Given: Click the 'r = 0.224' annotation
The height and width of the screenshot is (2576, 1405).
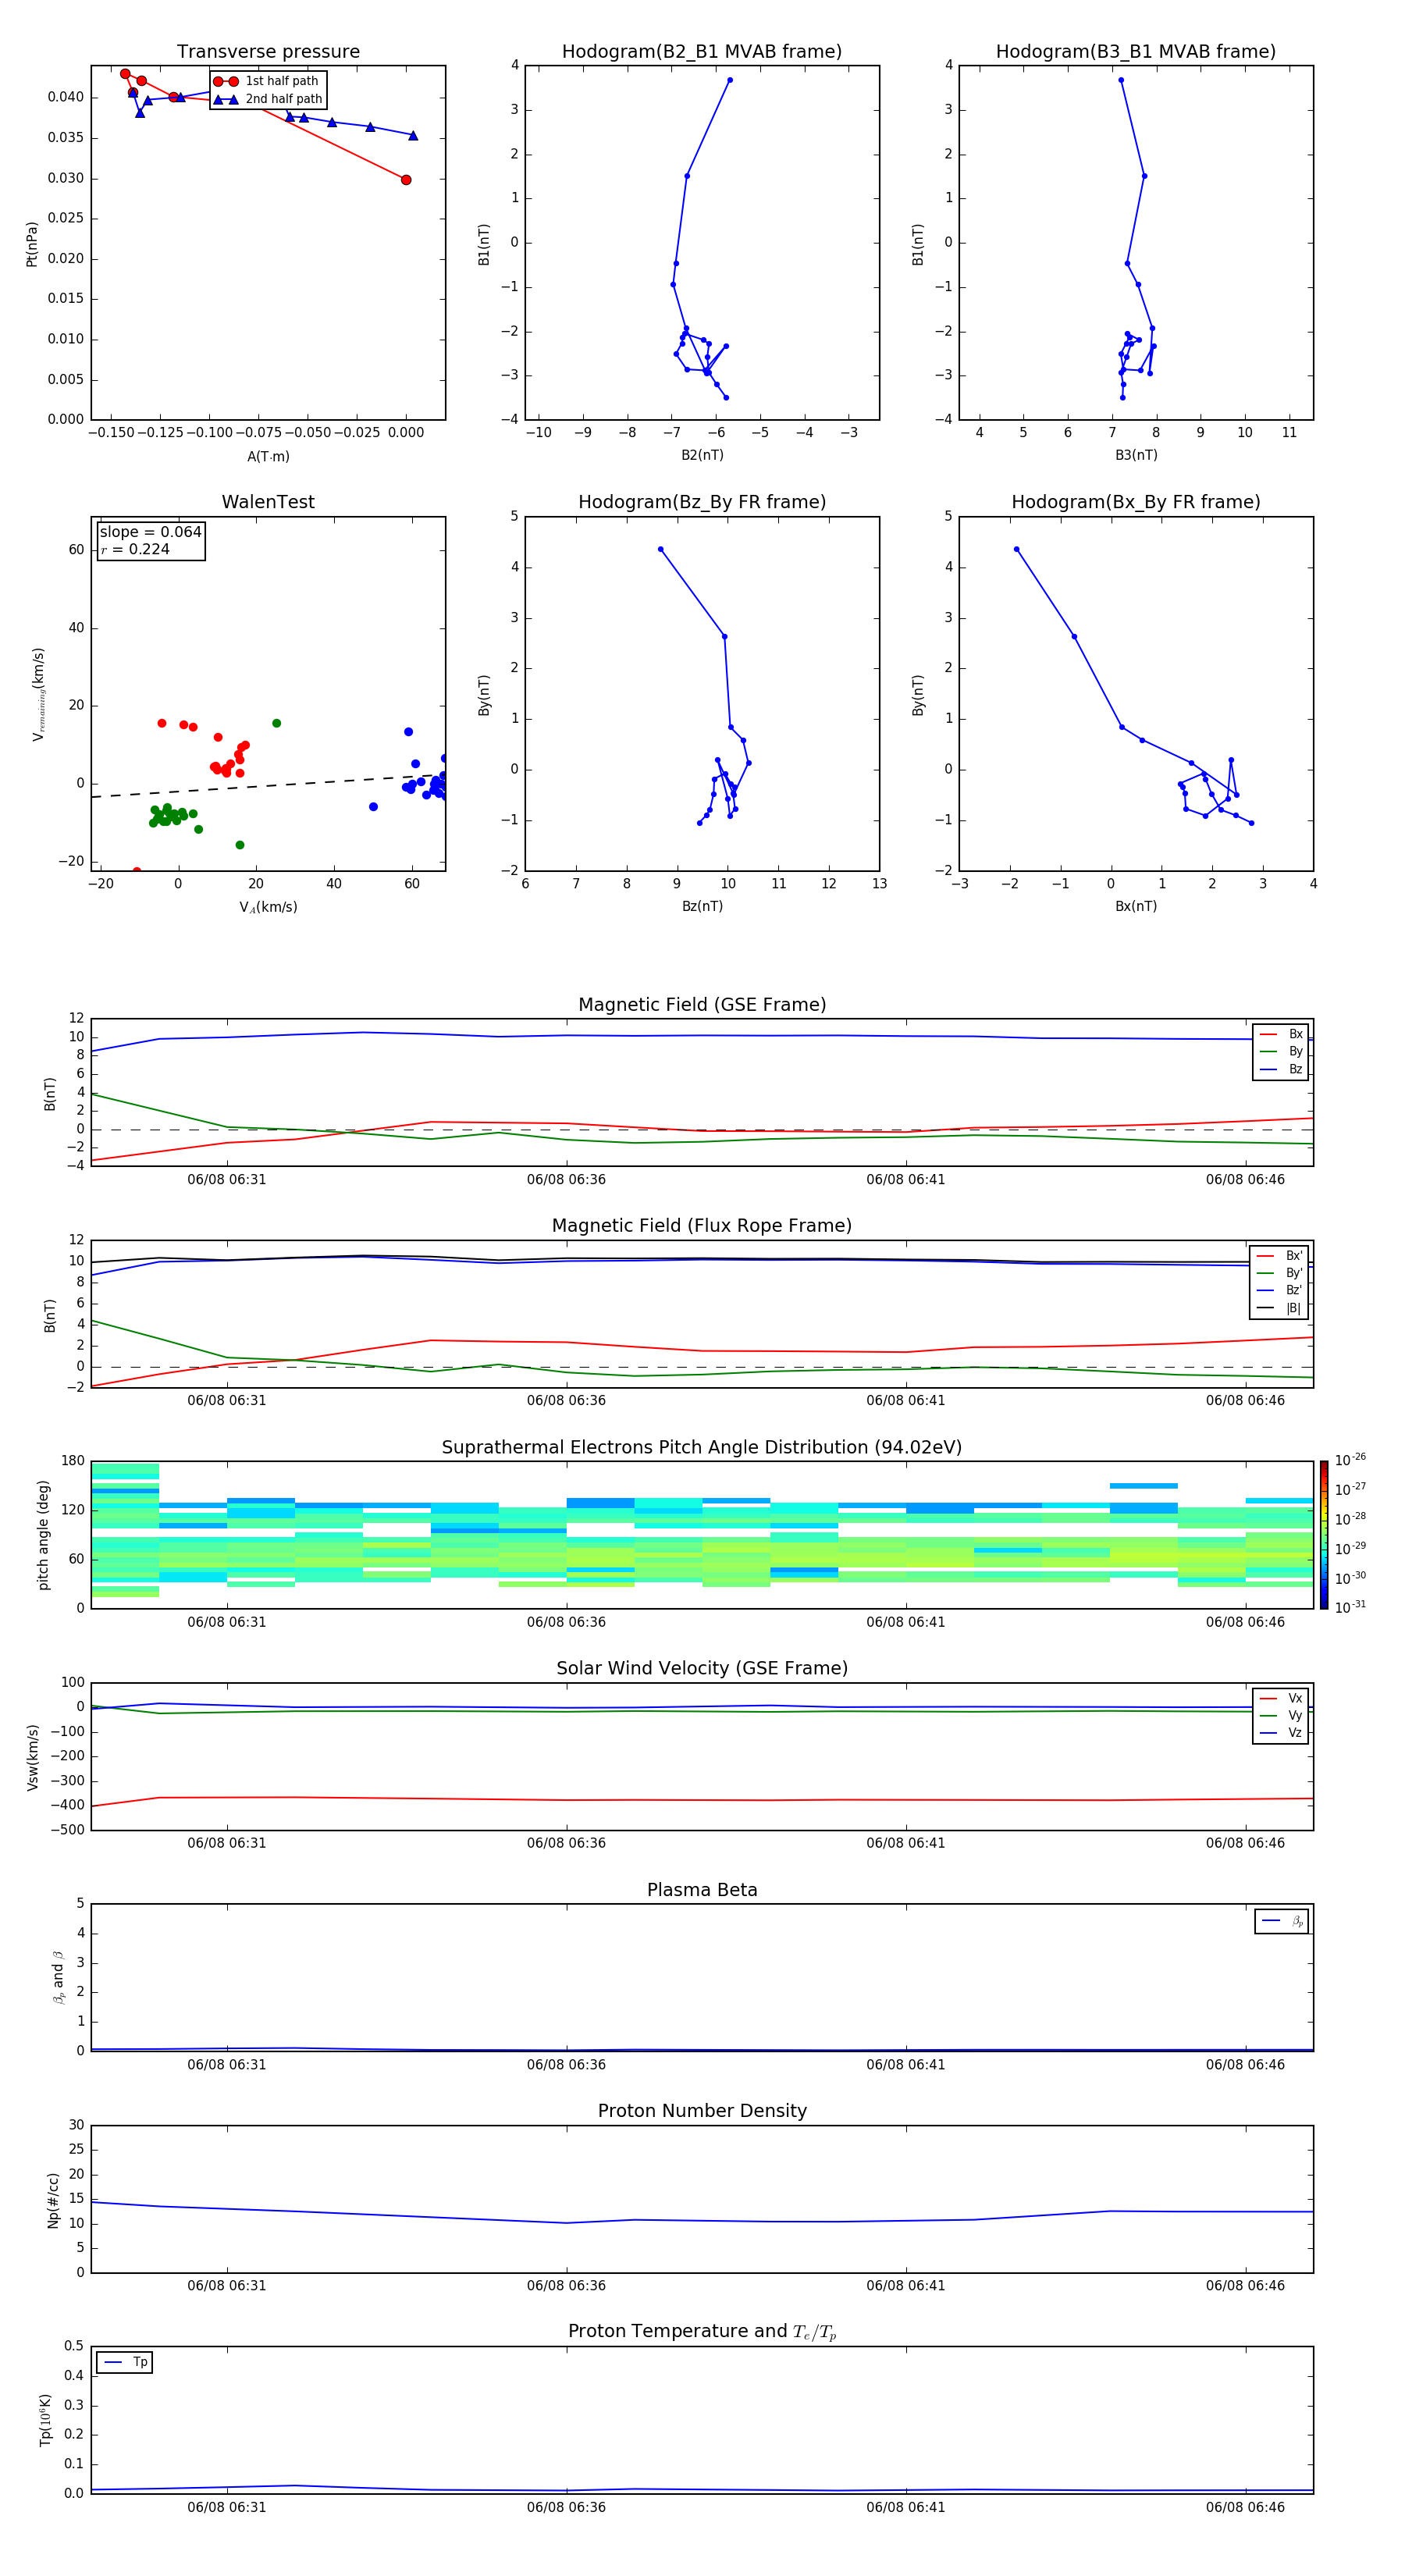Looking at the screenshot, I should [x=135, y=549].
